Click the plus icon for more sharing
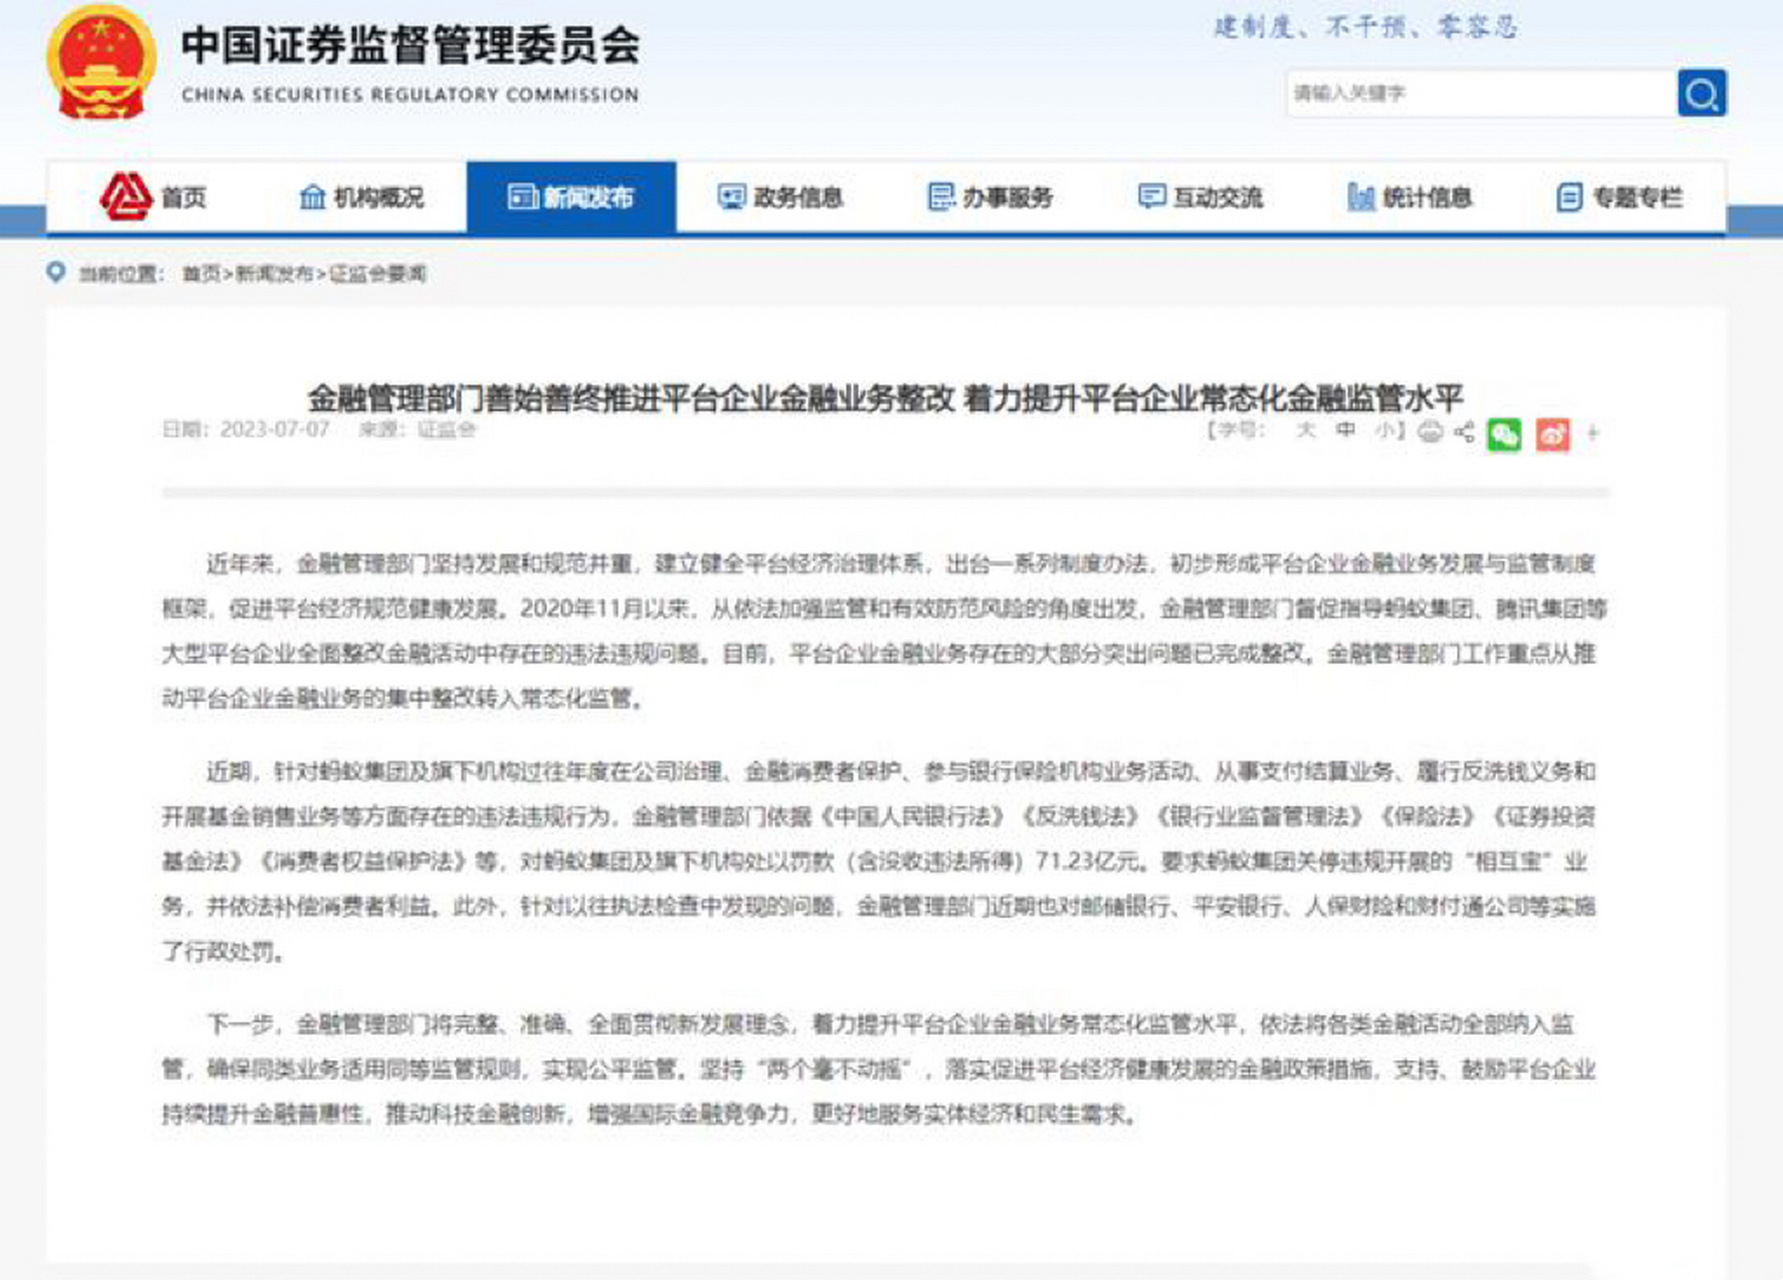Screen dimensions: 1783x1280 (x=1593, y=433)
